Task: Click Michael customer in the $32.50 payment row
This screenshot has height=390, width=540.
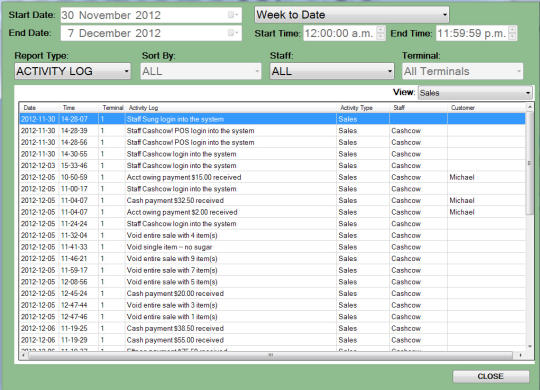Action: tap(462, 201)
